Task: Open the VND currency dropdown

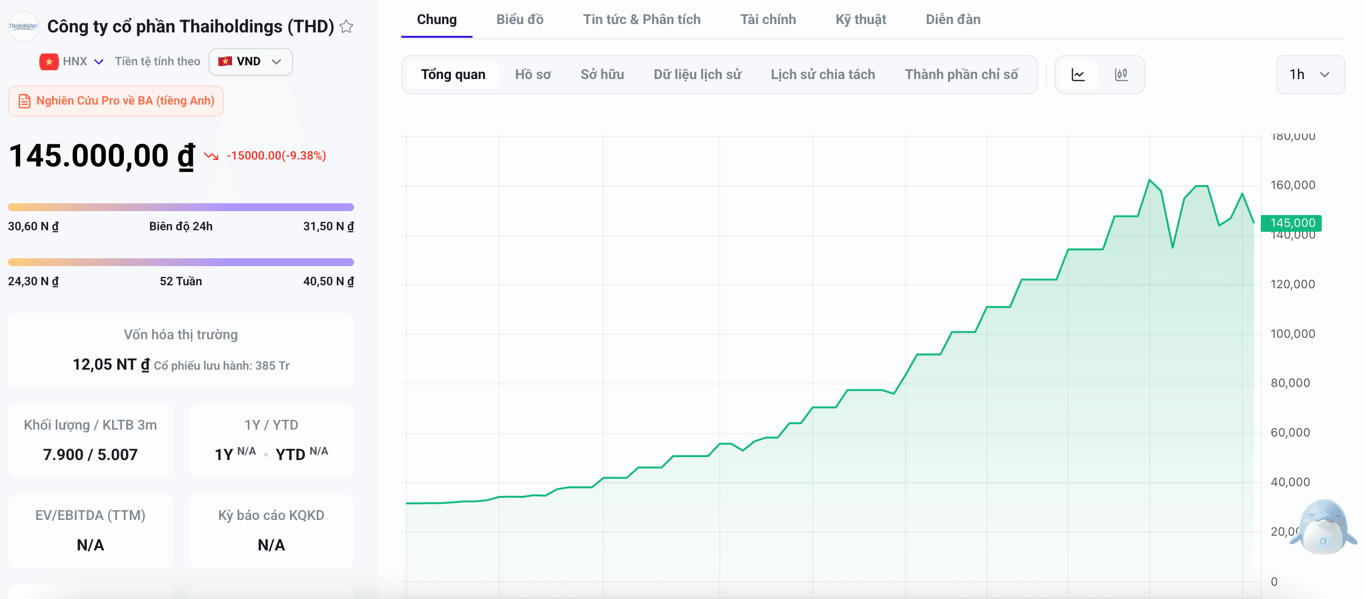Action: point(251,62)
